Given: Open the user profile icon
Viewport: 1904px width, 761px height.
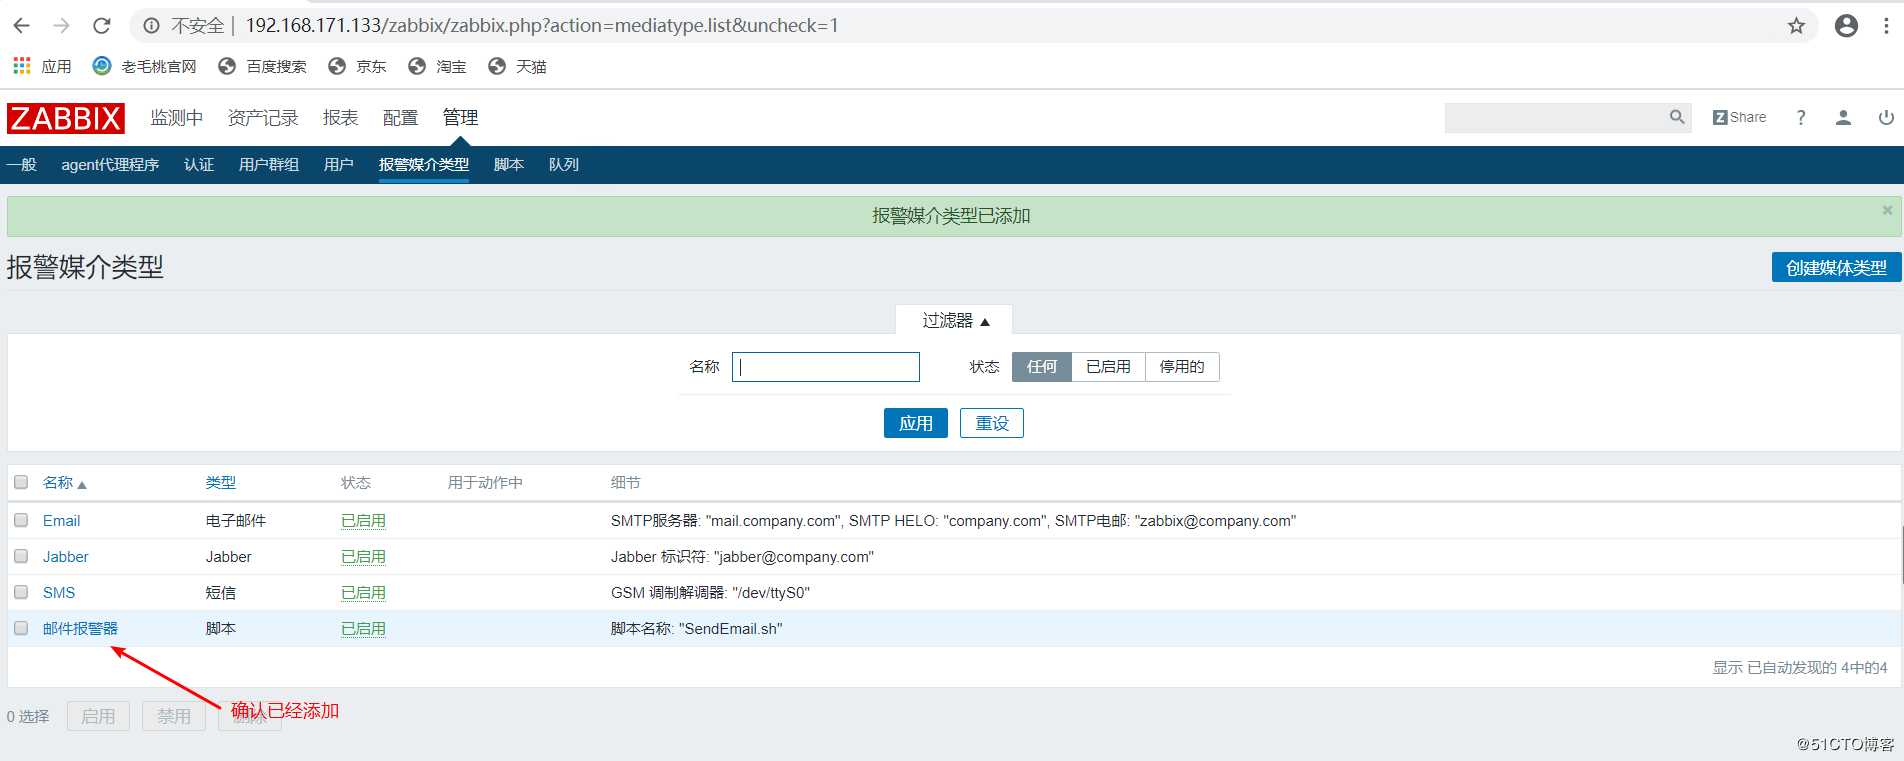Looking at the screenshot, I should pyautogui.click(x=1843, y=117).
